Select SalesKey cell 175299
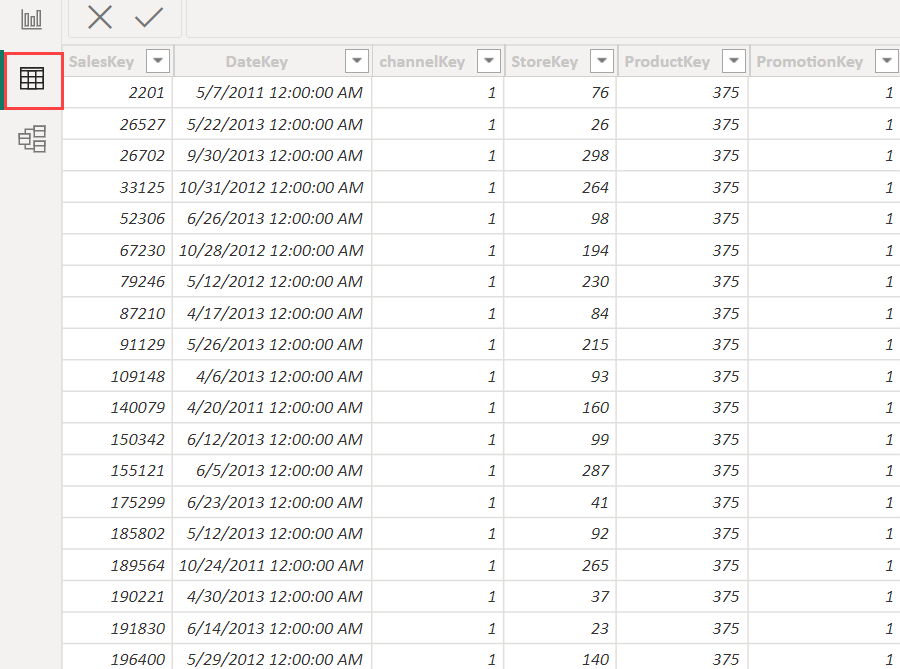This screenshot has width=900, height=669. [x=118, y=503]
